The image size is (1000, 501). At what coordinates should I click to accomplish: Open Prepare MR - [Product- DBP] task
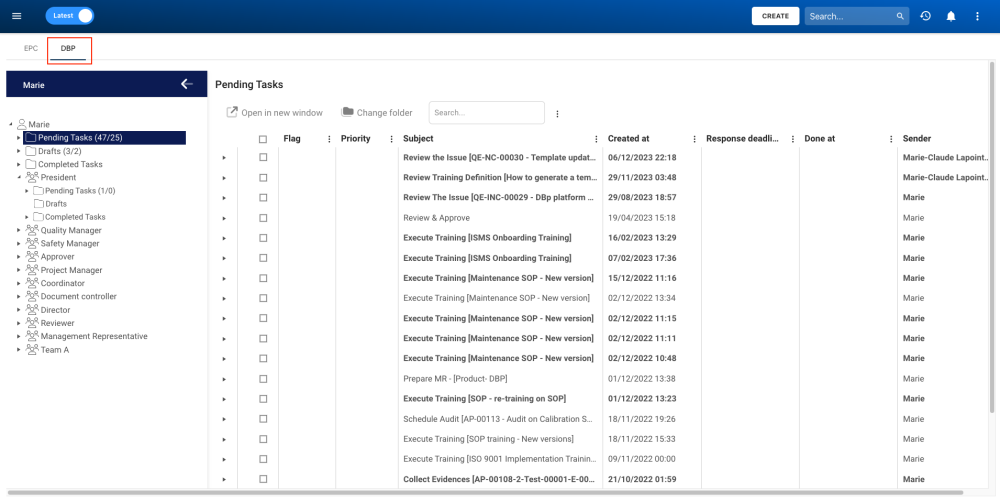pyautogui.click(x=455, y=379)
